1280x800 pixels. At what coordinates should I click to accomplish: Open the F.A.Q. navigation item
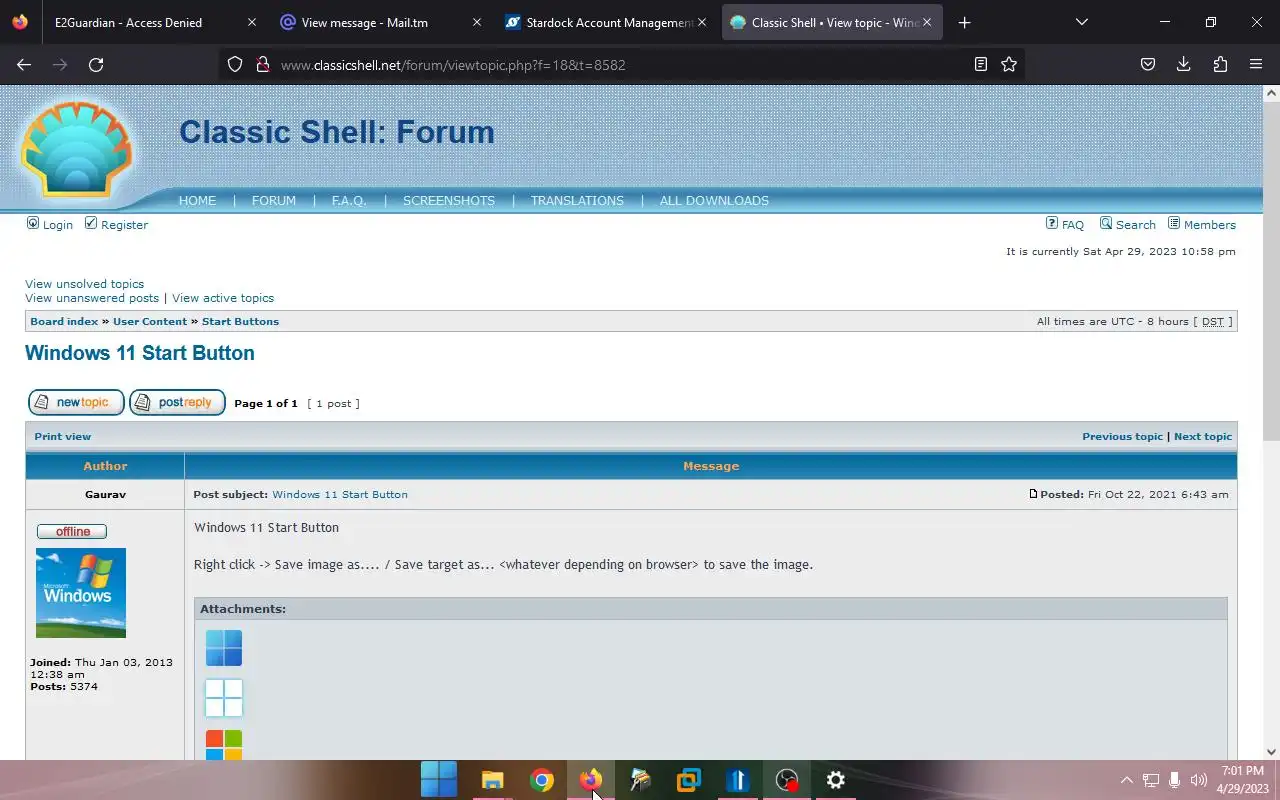[349, 200]
